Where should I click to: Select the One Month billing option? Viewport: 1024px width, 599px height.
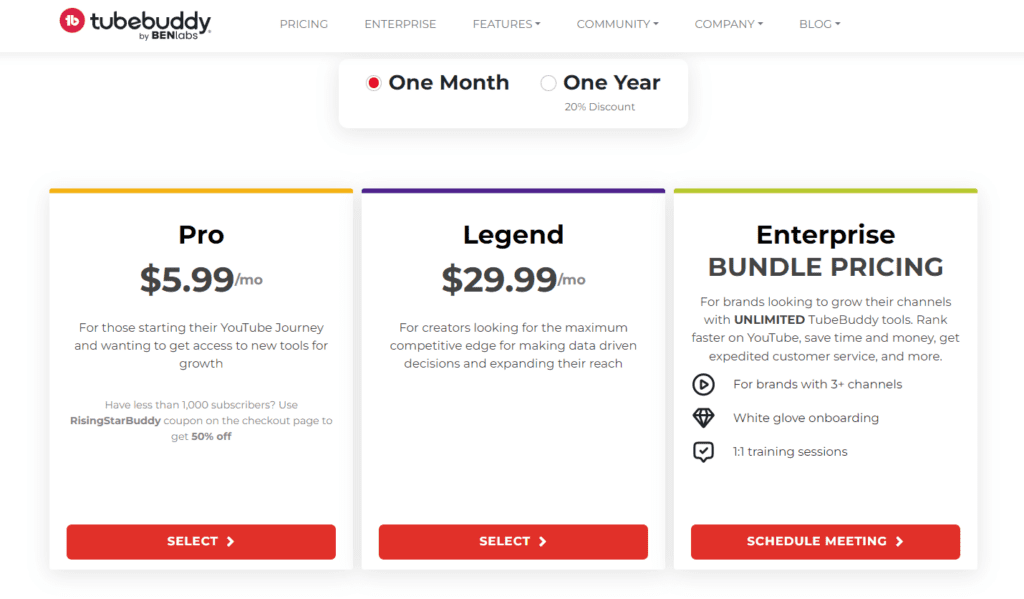point(374,83)
